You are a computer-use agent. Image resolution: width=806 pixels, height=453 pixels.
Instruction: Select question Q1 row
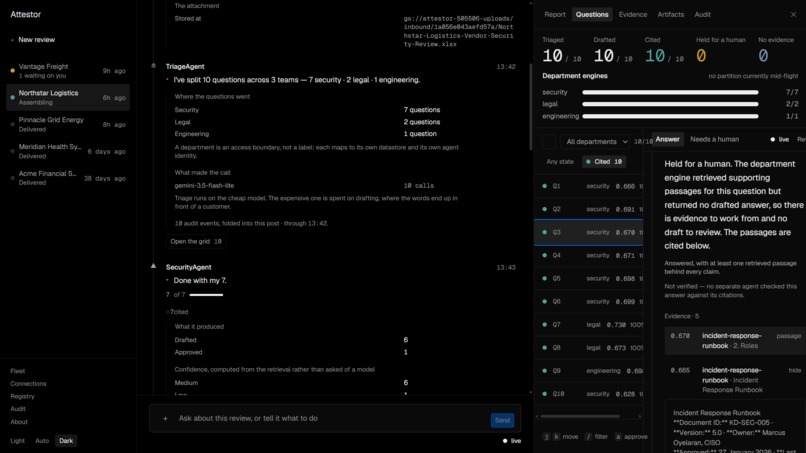tap(589, 186)
